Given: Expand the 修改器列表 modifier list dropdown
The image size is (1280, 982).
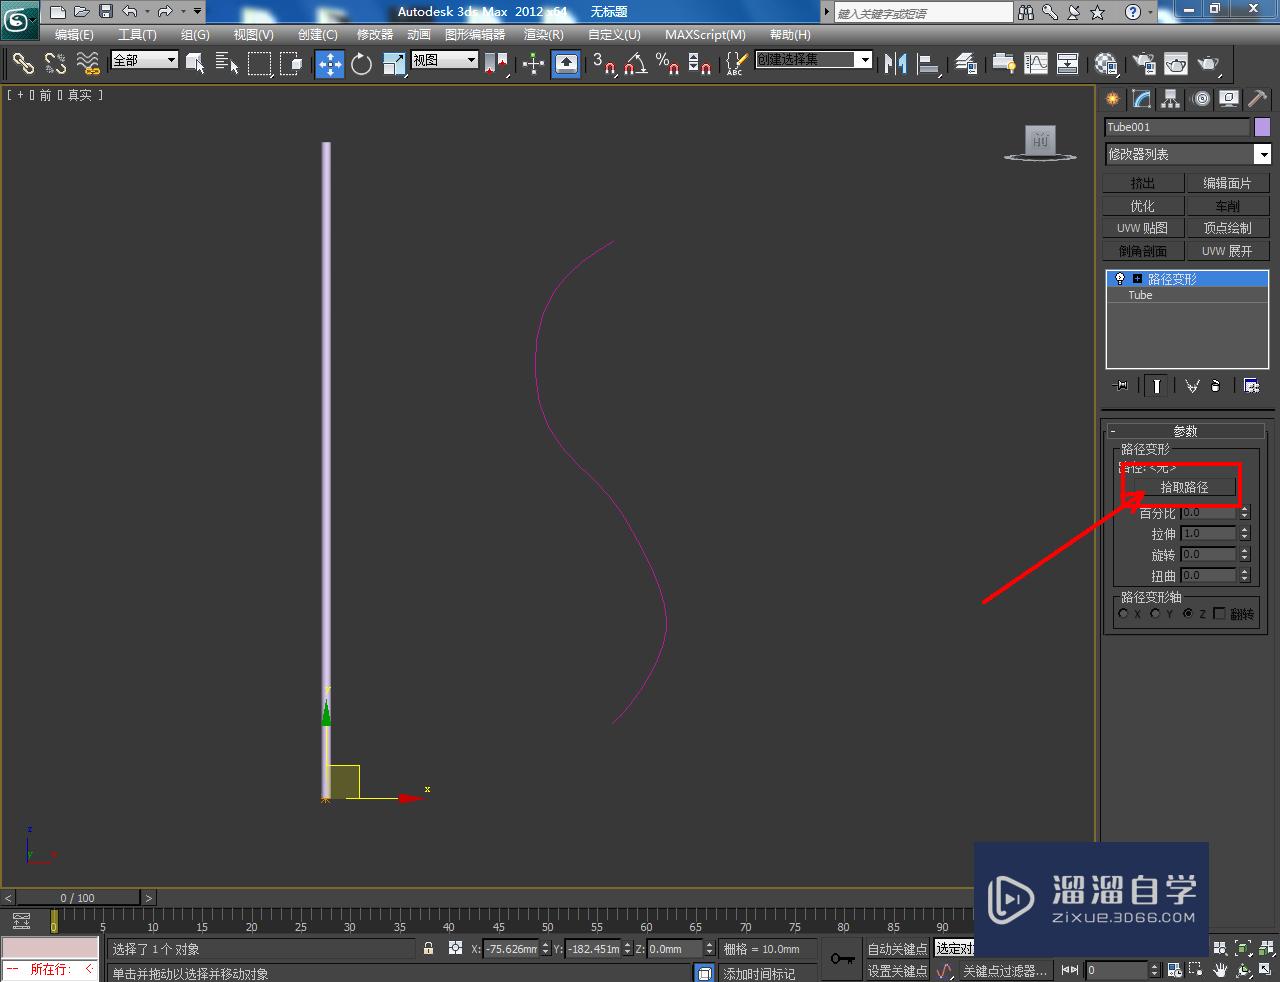Looking at the screenshot, I should [x=1263, y=154].
